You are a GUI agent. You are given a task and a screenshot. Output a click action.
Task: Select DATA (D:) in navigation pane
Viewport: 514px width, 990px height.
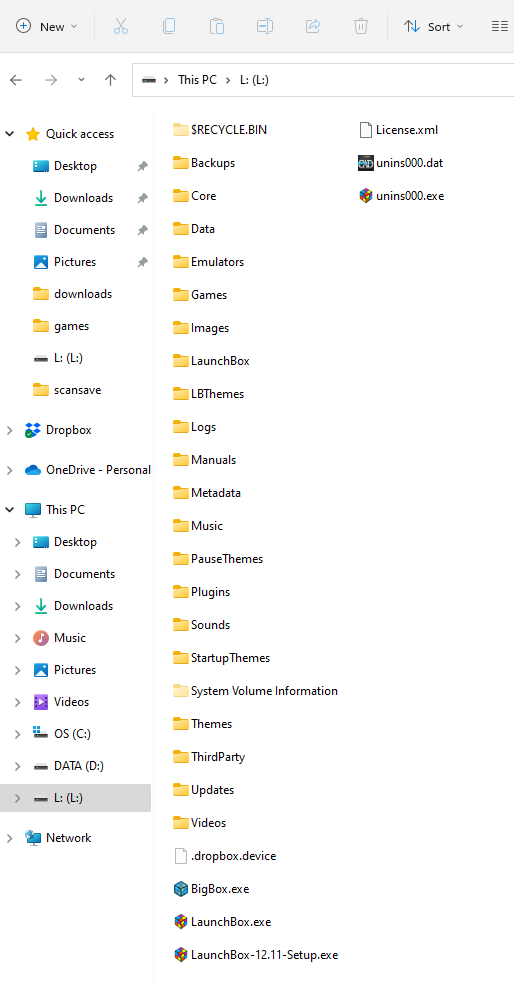pos(76,766)
